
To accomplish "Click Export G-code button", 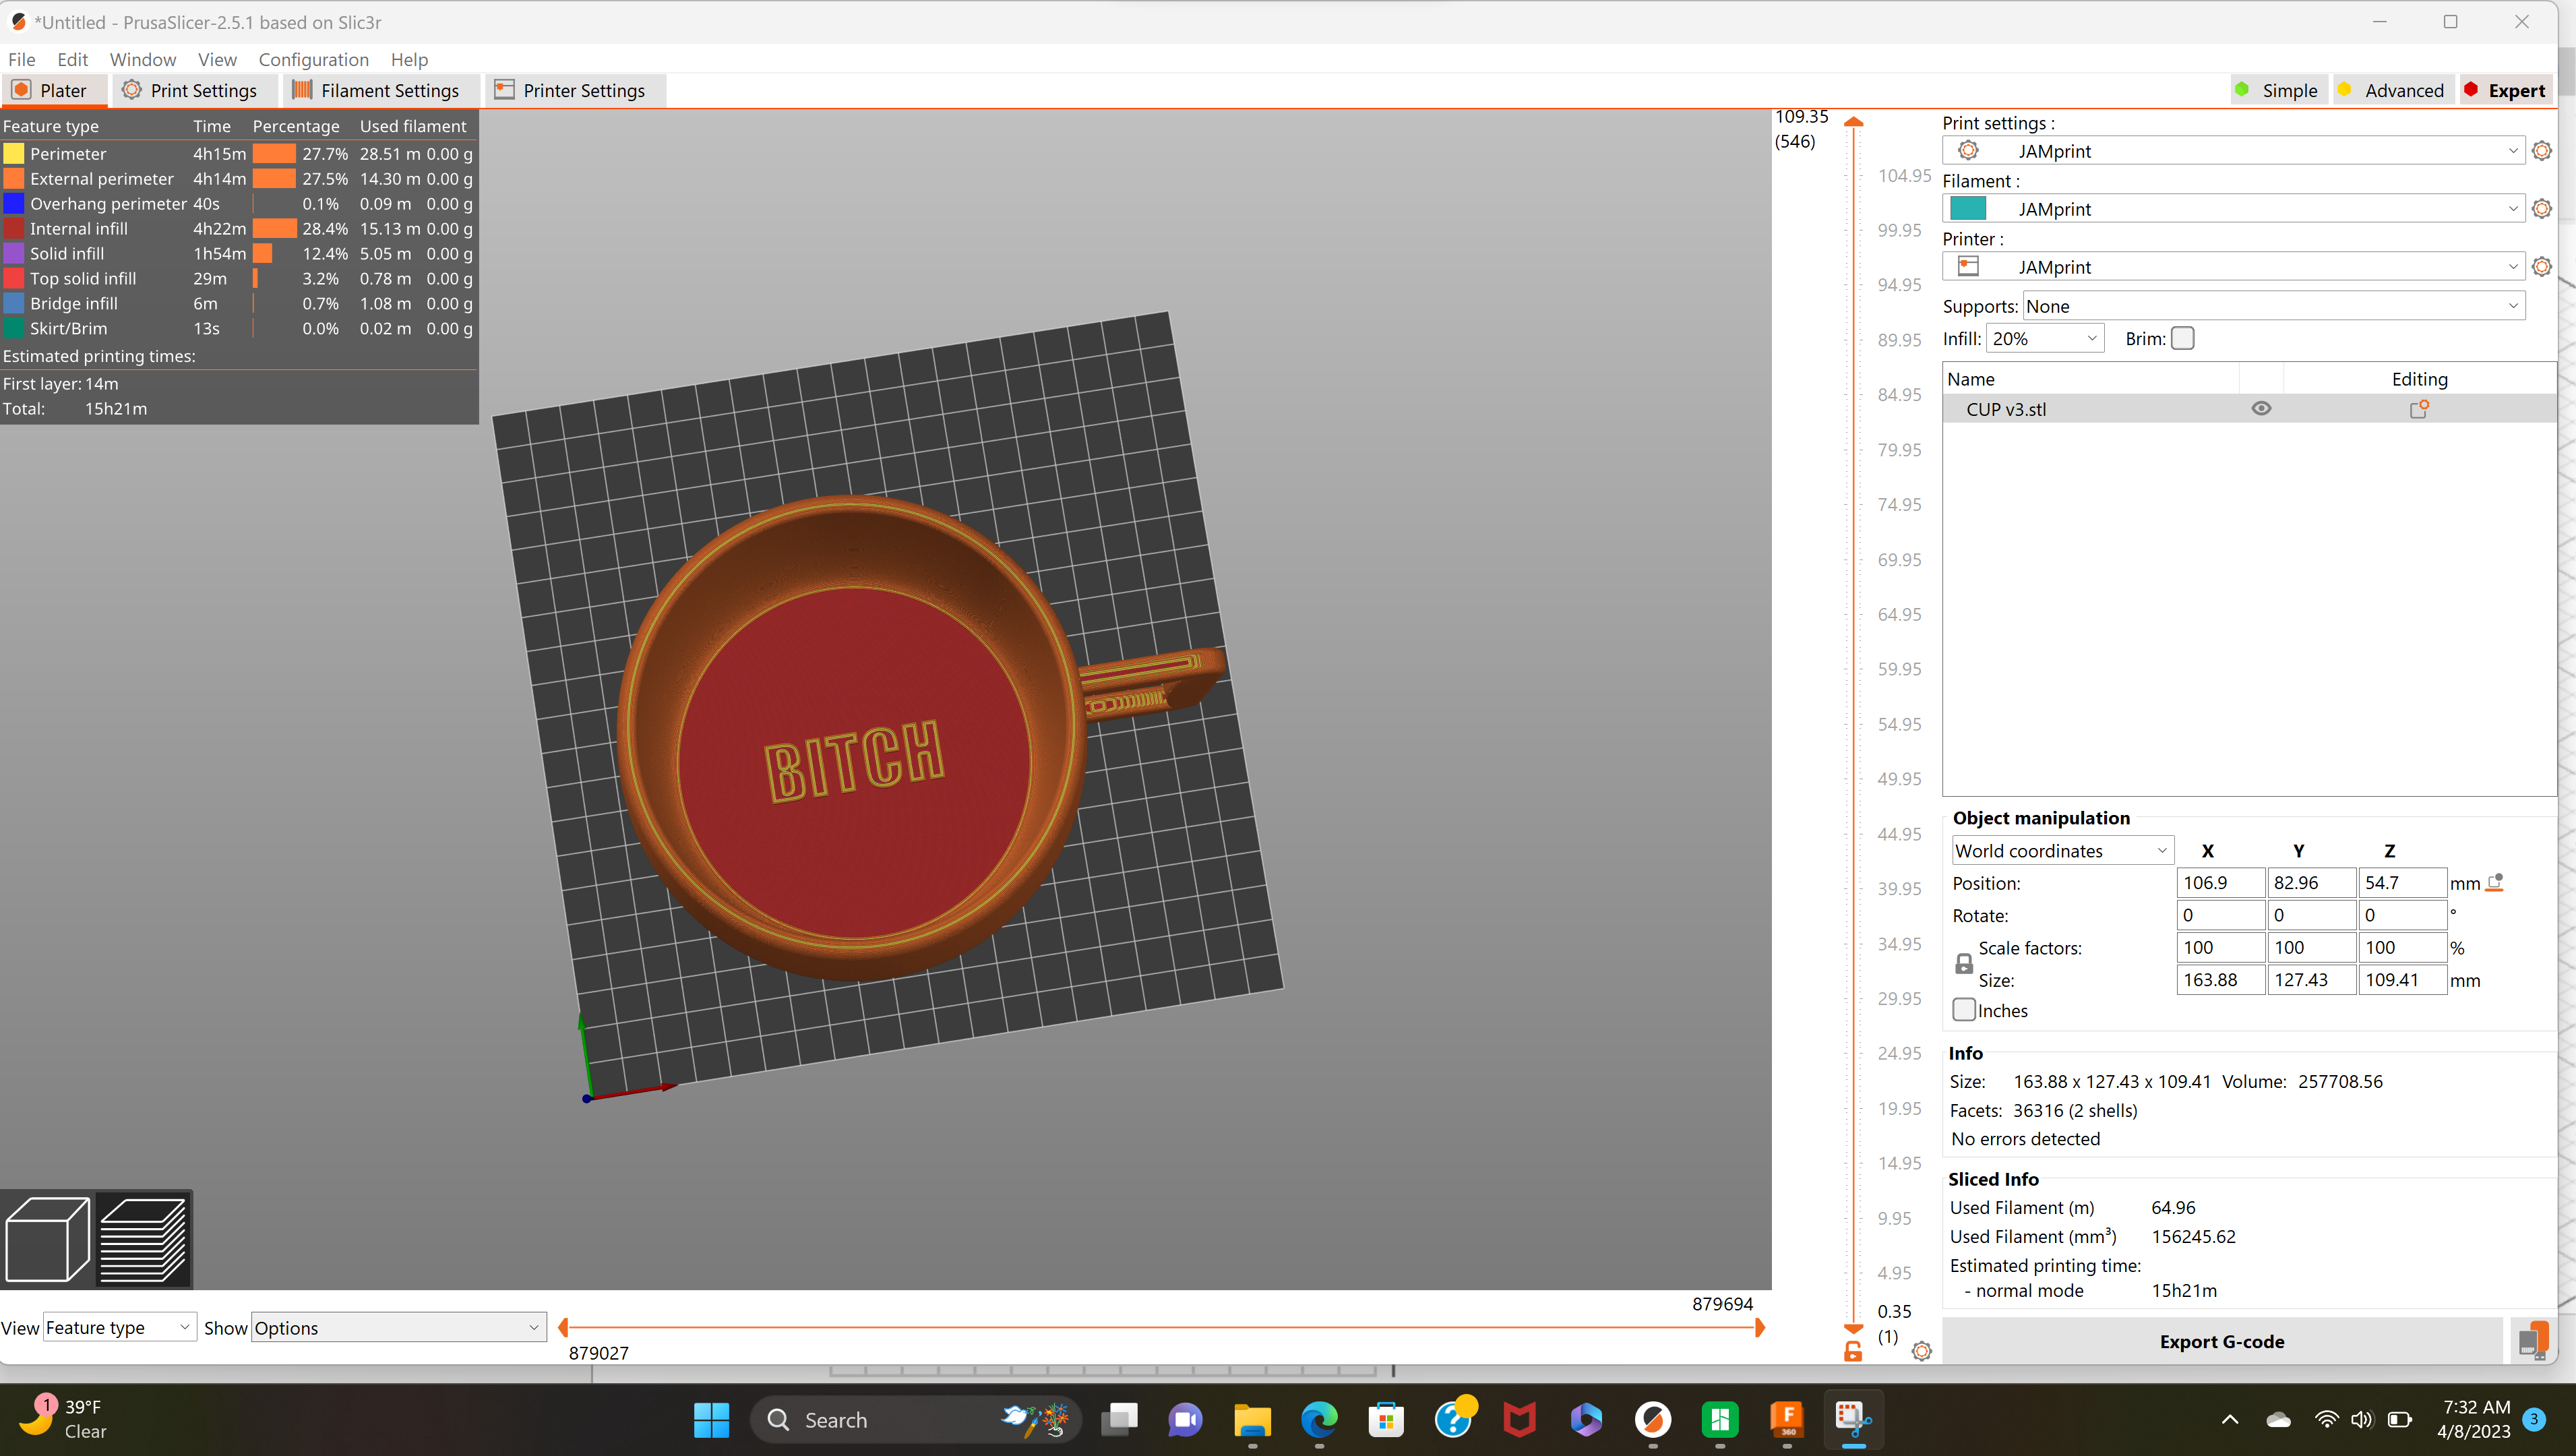I will tap(2221, 1342).
